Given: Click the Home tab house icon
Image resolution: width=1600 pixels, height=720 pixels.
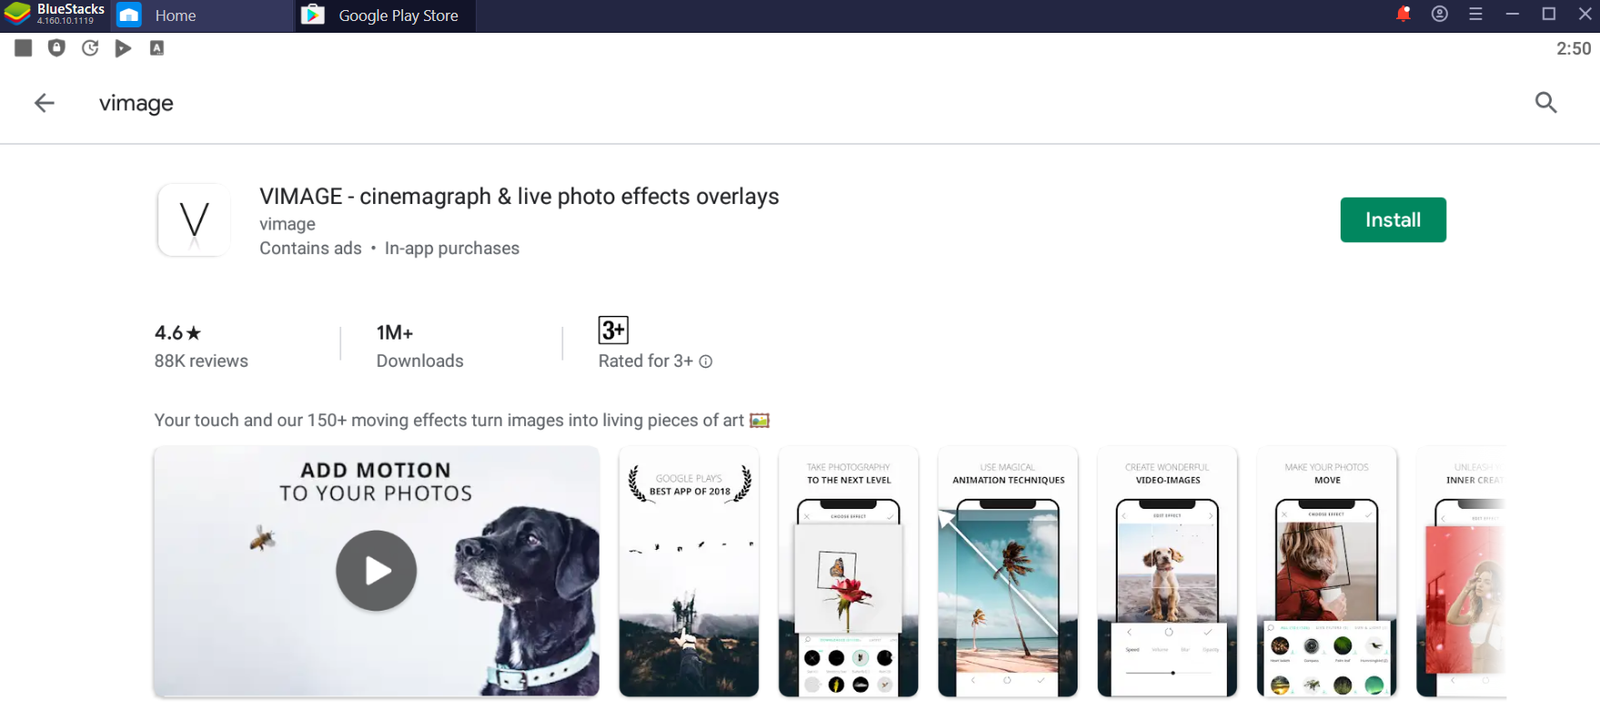Looking at the screenshot, I should pos(129,15).
